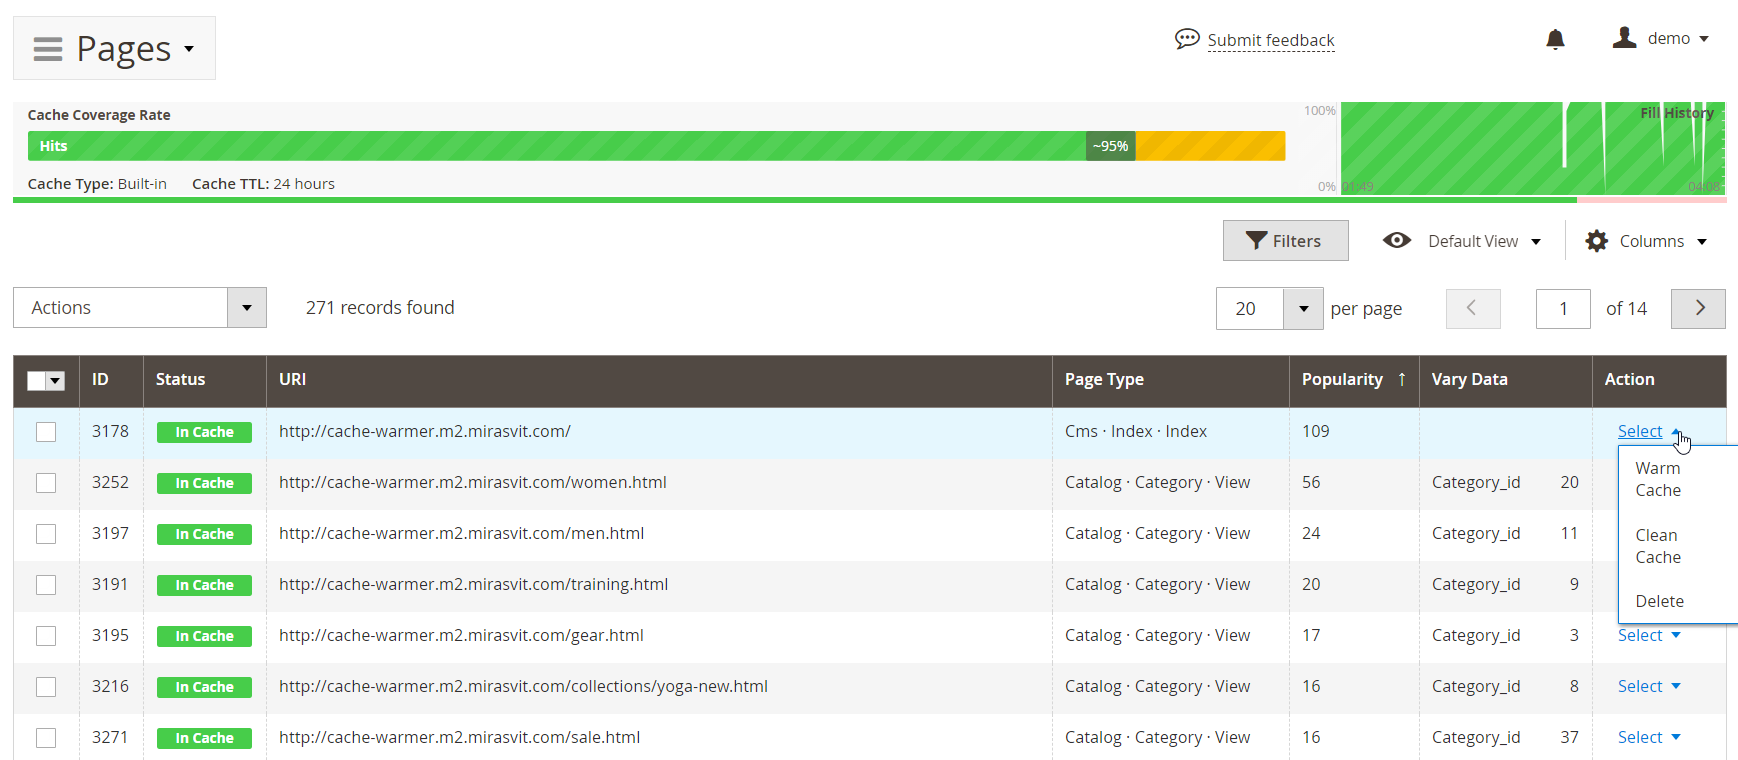Click the demo user avatar icon
Viewport: 1738px width, 760px height.
[1624, 38]
